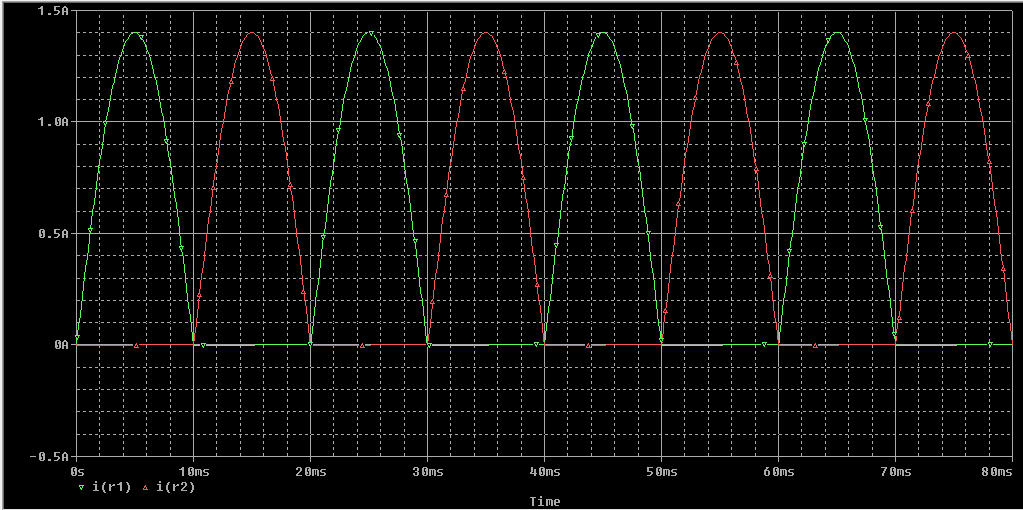Click the 0s label on the time axis
The width and height of the screenshot is (1023, 510).
tap(78, 469)
